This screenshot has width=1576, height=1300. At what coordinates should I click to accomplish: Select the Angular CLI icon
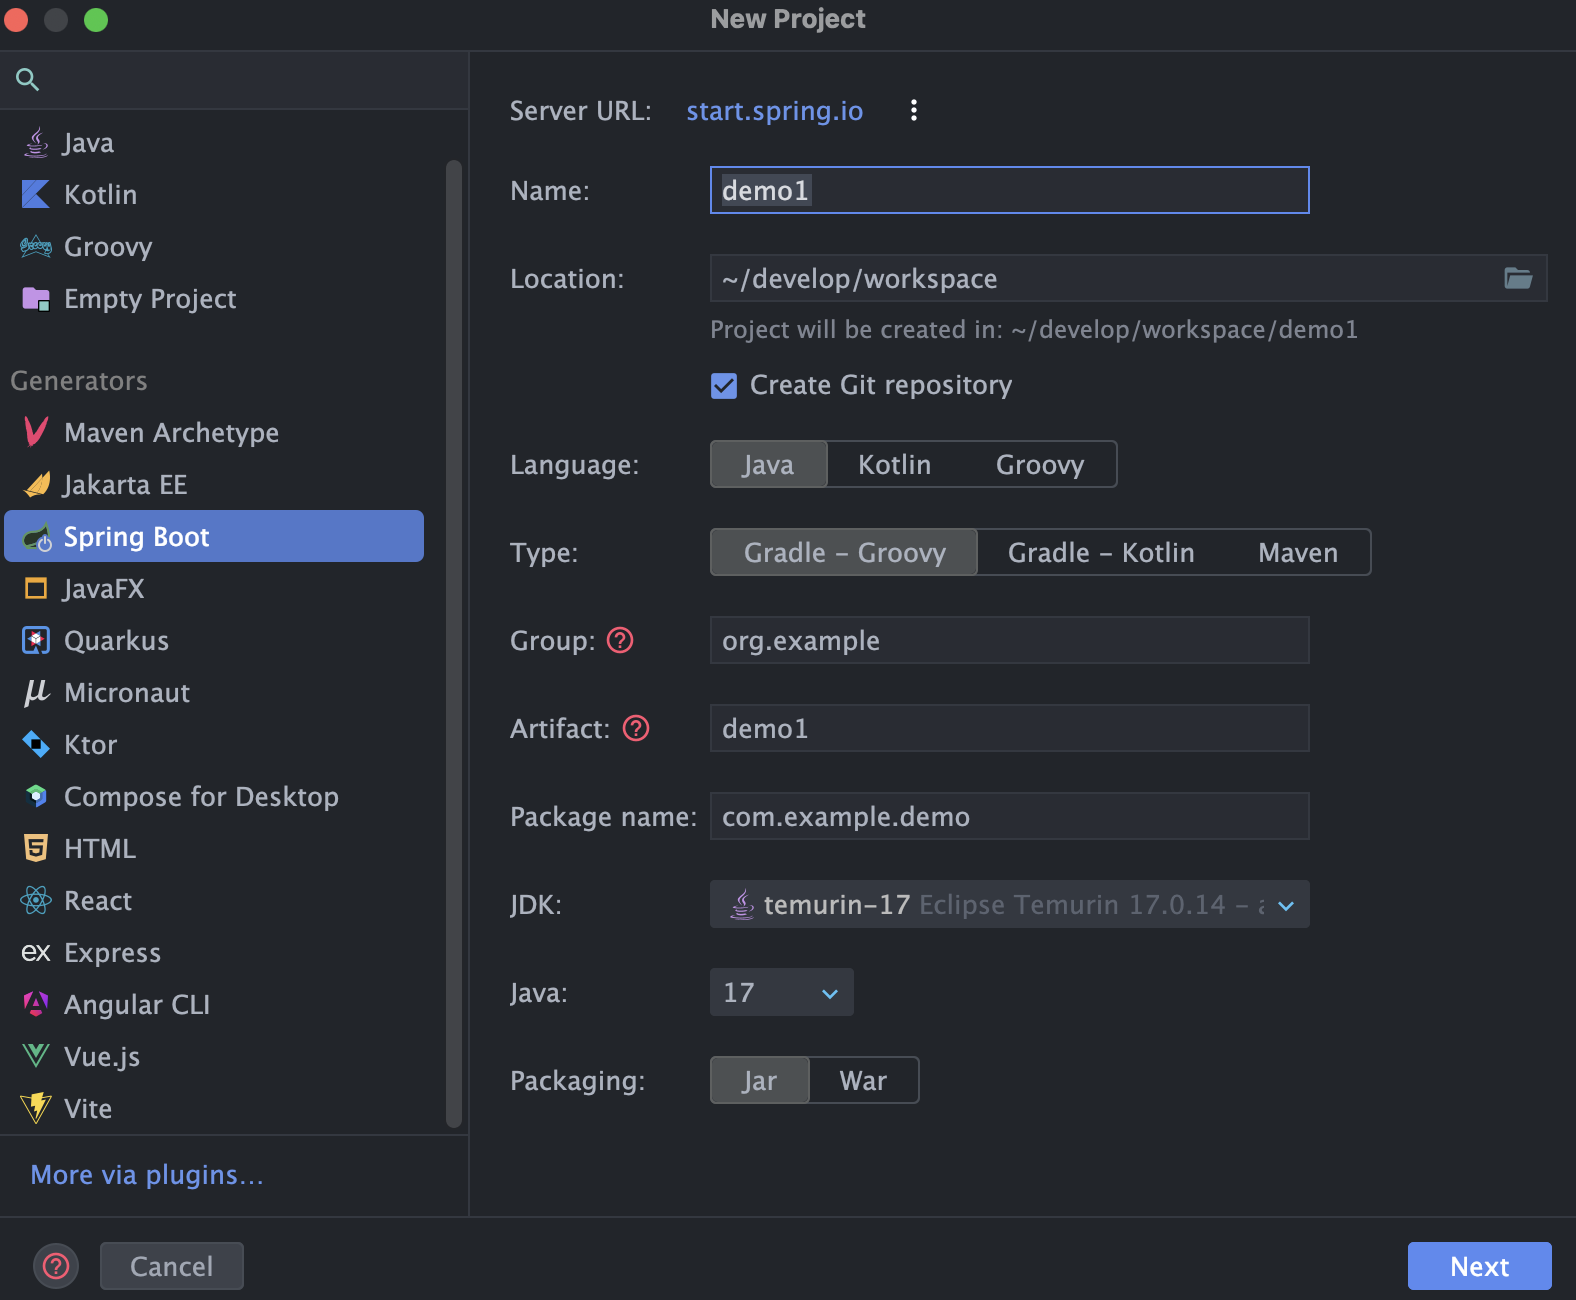(36, 1004)
